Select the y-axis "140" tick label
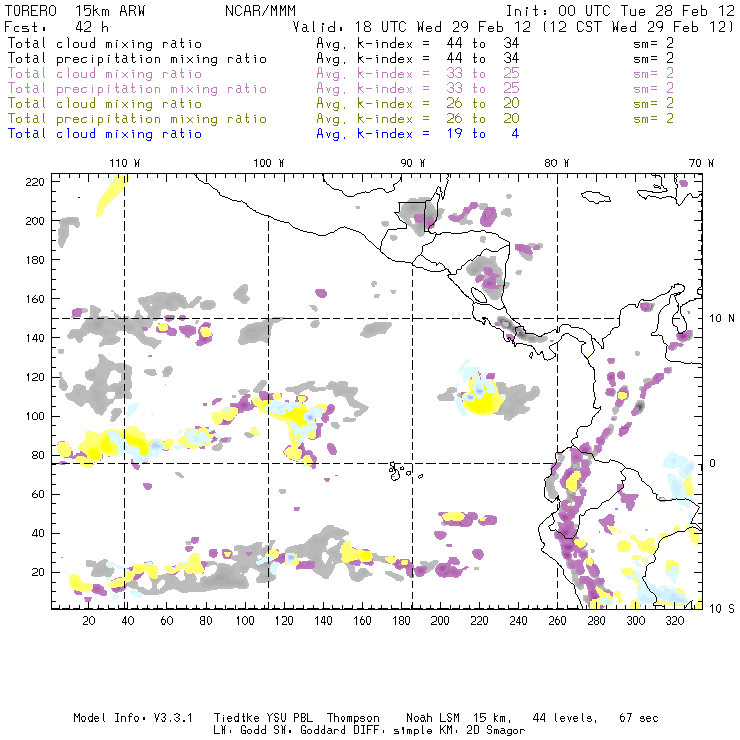The width and height of the screenshot is (740, 740). (x=35, y=338)
